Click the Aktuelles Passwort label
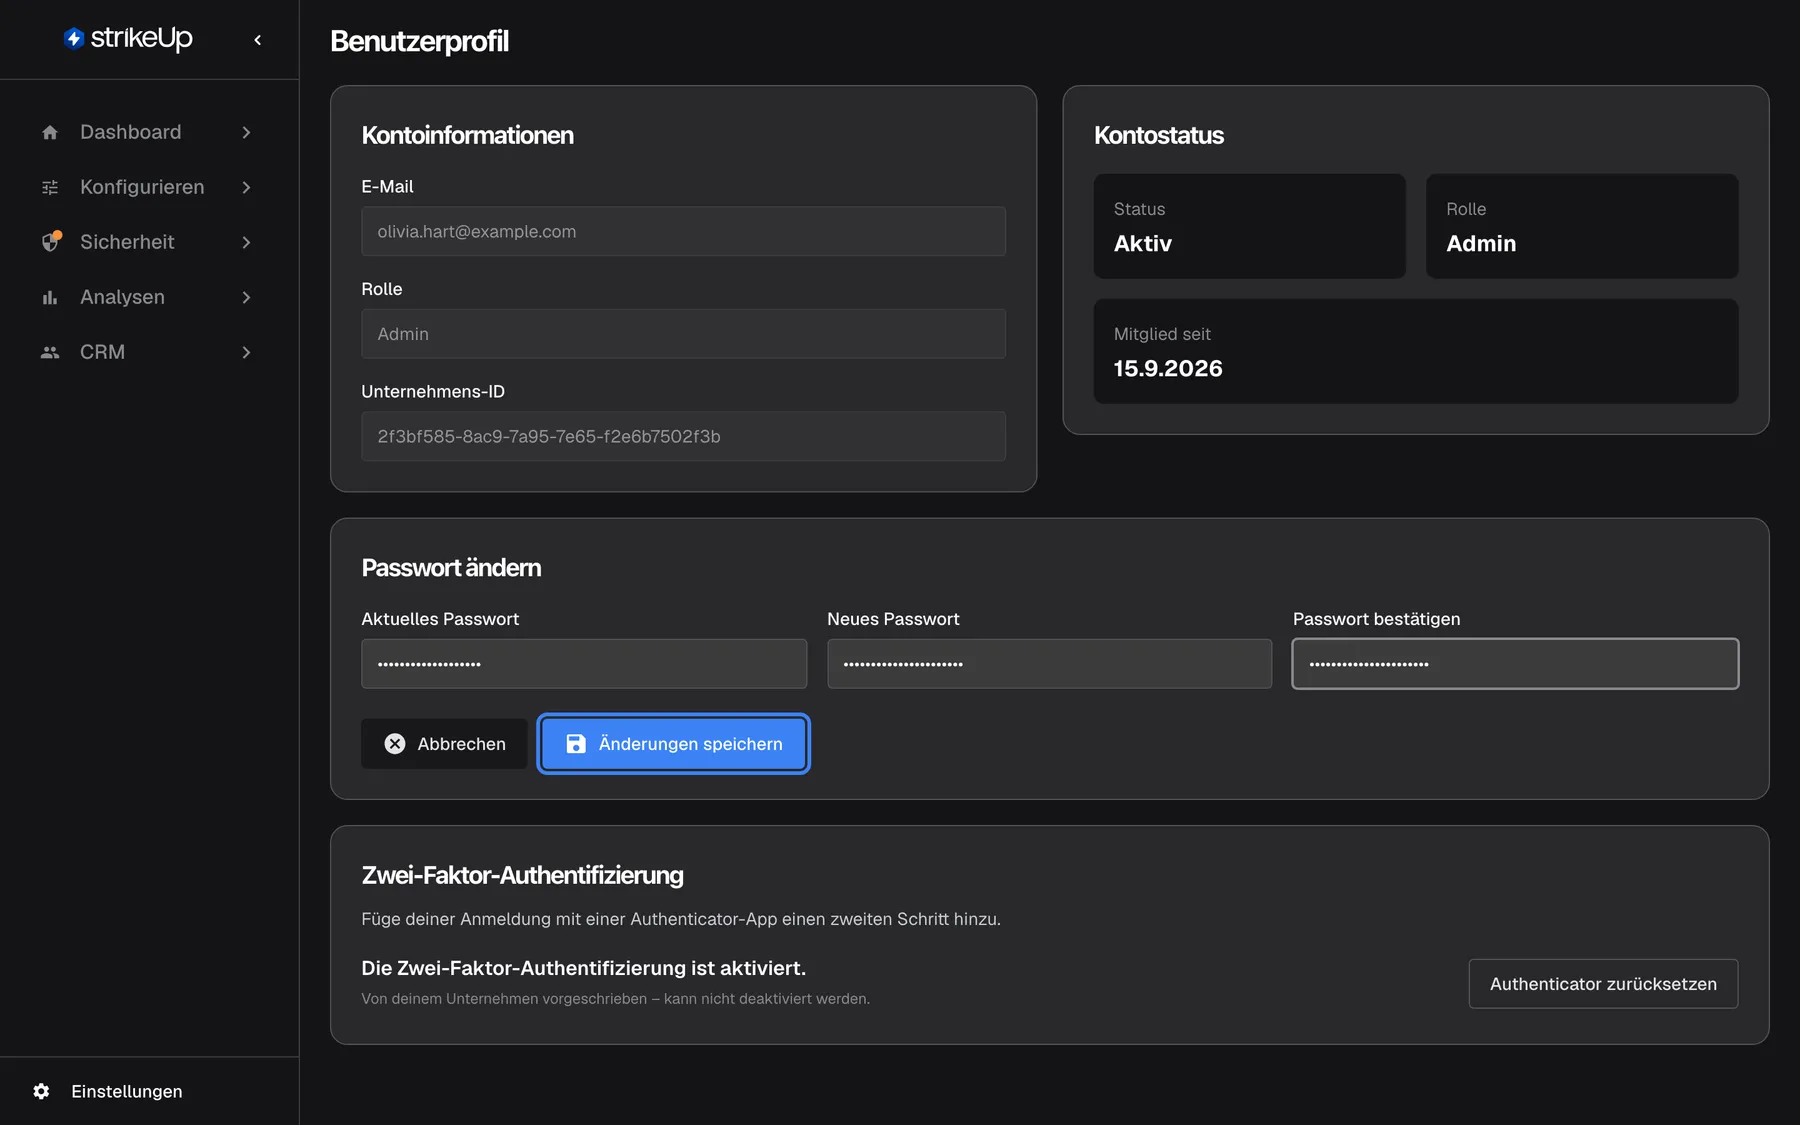The image size is (1800, 1125). (440, 619)
